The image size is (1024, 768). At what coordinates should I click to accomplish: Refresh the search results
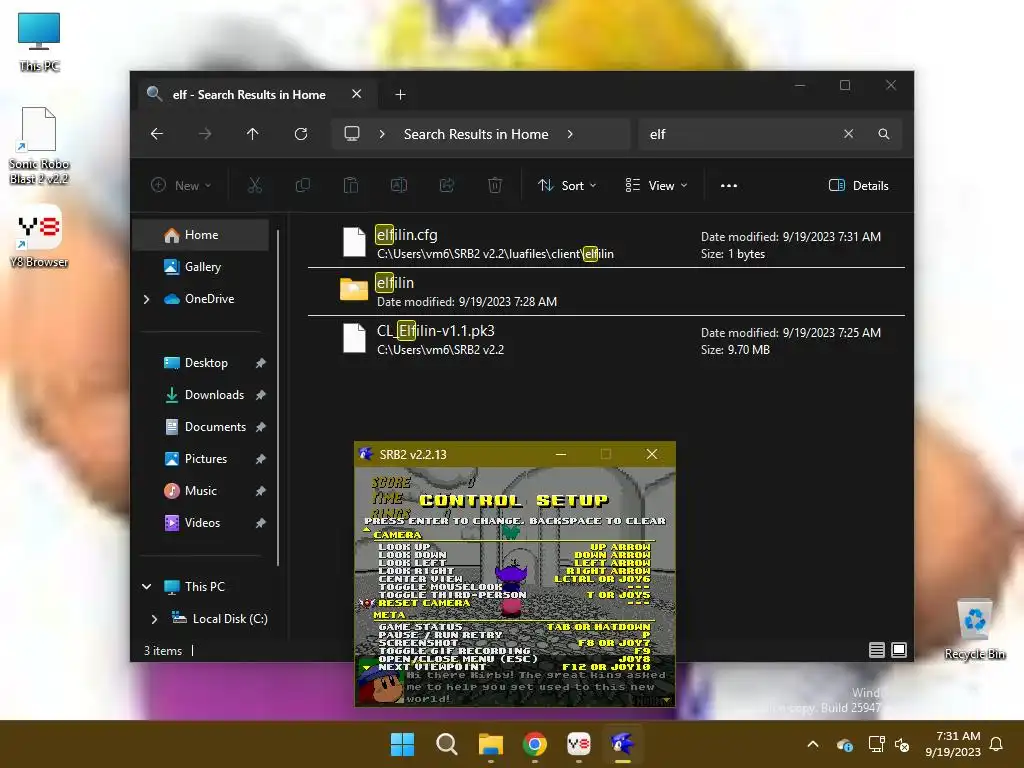(301, 134)
